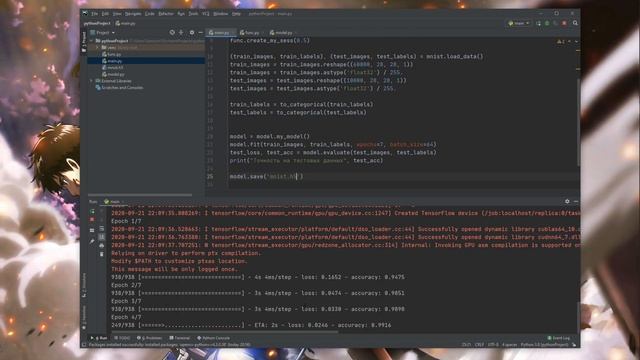
Task: Open the Run menu
Action: click(x=181, y=14)
